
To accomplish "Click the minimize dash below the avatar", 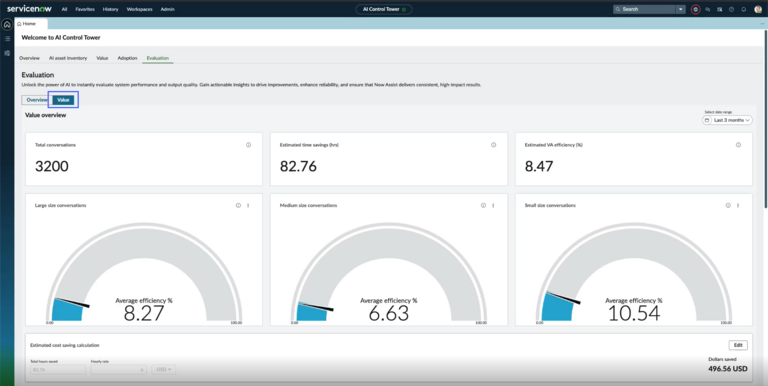I will point(762,24).
